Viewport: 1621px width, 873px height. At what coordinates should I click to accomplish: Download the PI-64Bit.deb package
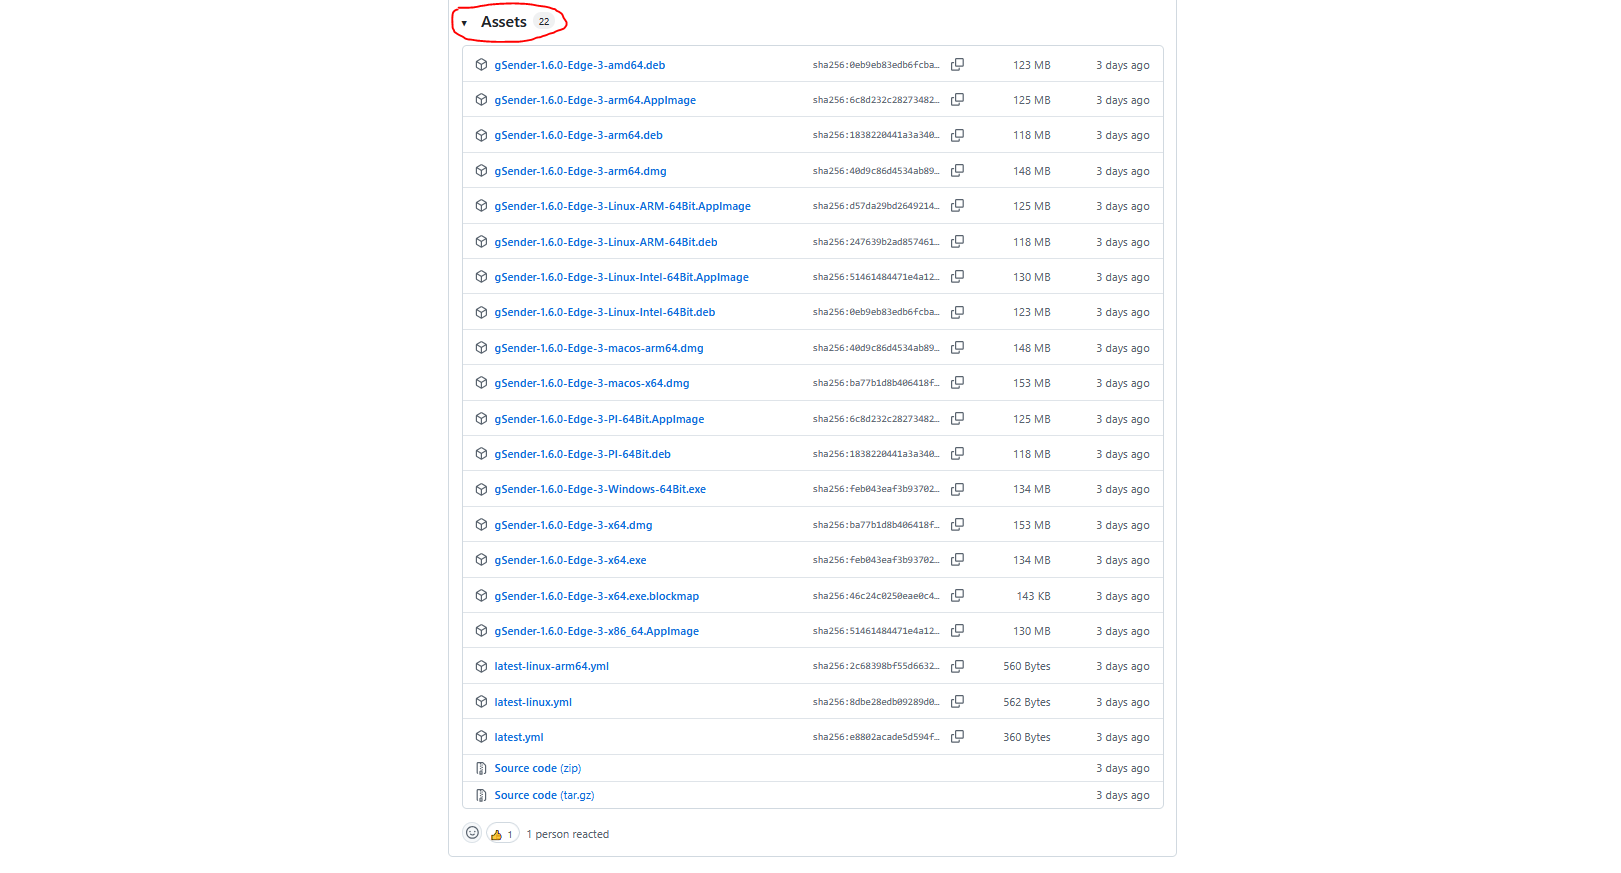(x=582, y=454)
